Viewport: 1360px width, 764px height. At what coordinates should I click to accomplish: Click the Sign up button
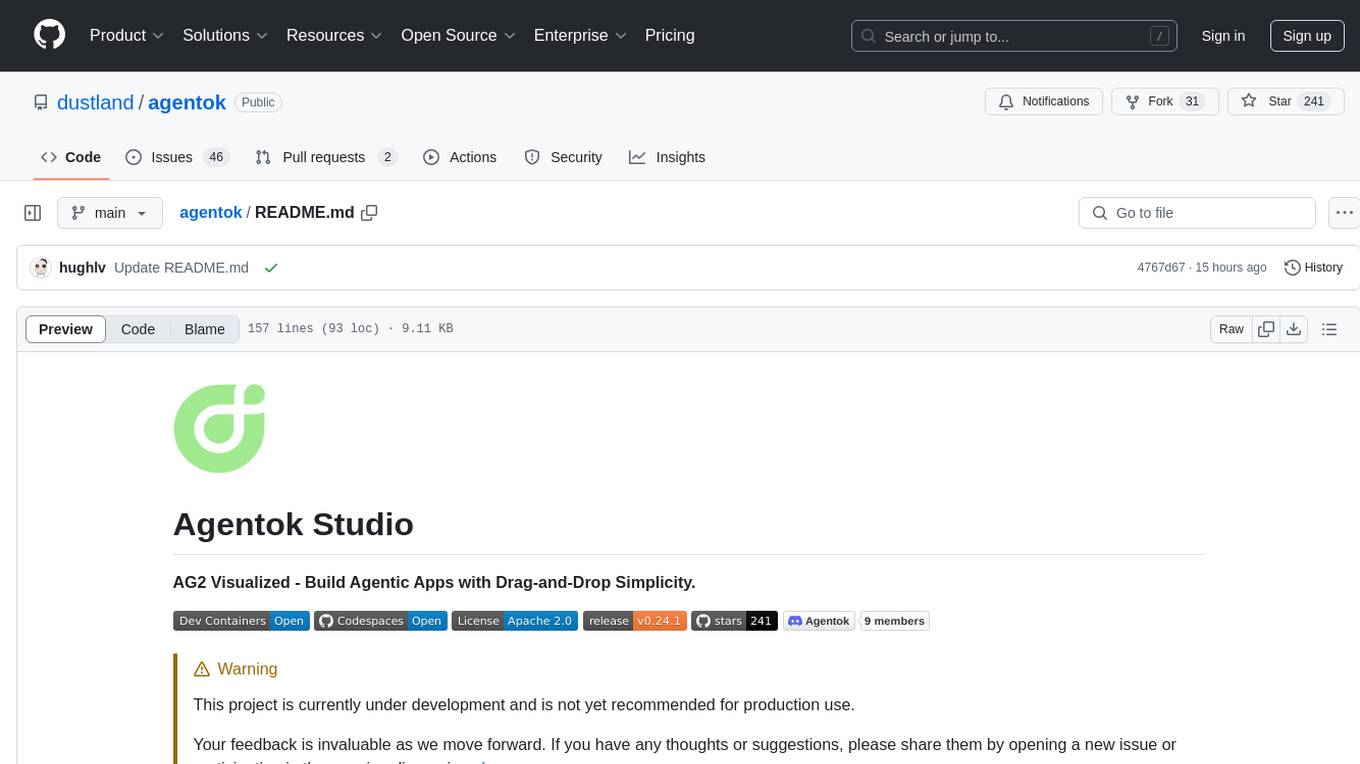(1307, 36)
